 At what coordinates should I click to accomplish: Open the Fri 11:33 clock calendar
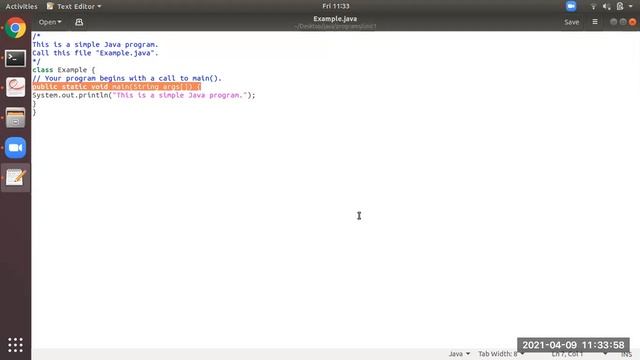point(336,6)
